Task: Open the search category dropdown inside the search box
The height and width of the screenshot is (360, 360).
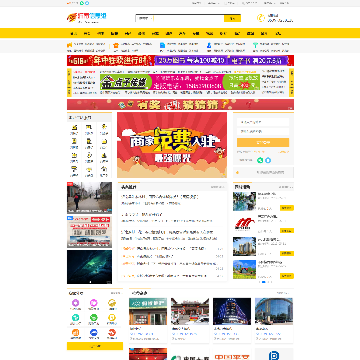Action: click(145, 18)
